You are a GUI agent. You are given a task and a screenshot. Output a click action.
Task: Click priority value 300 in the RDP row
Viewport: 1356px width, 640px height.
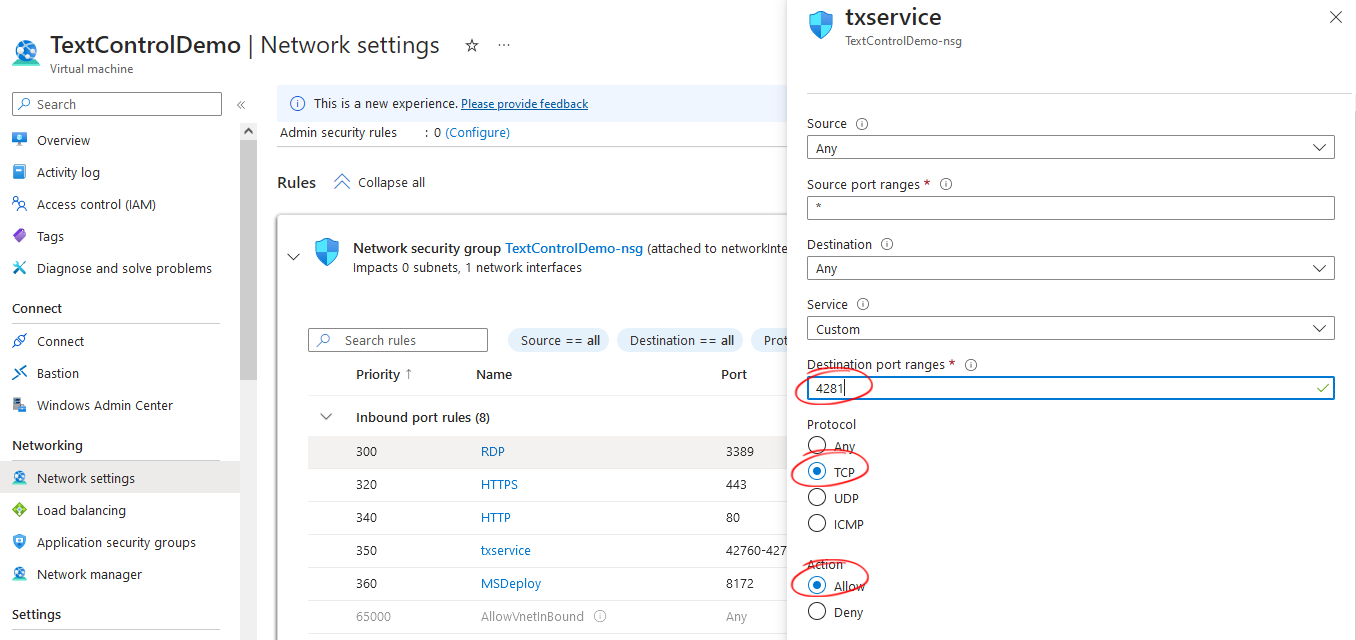367,452
